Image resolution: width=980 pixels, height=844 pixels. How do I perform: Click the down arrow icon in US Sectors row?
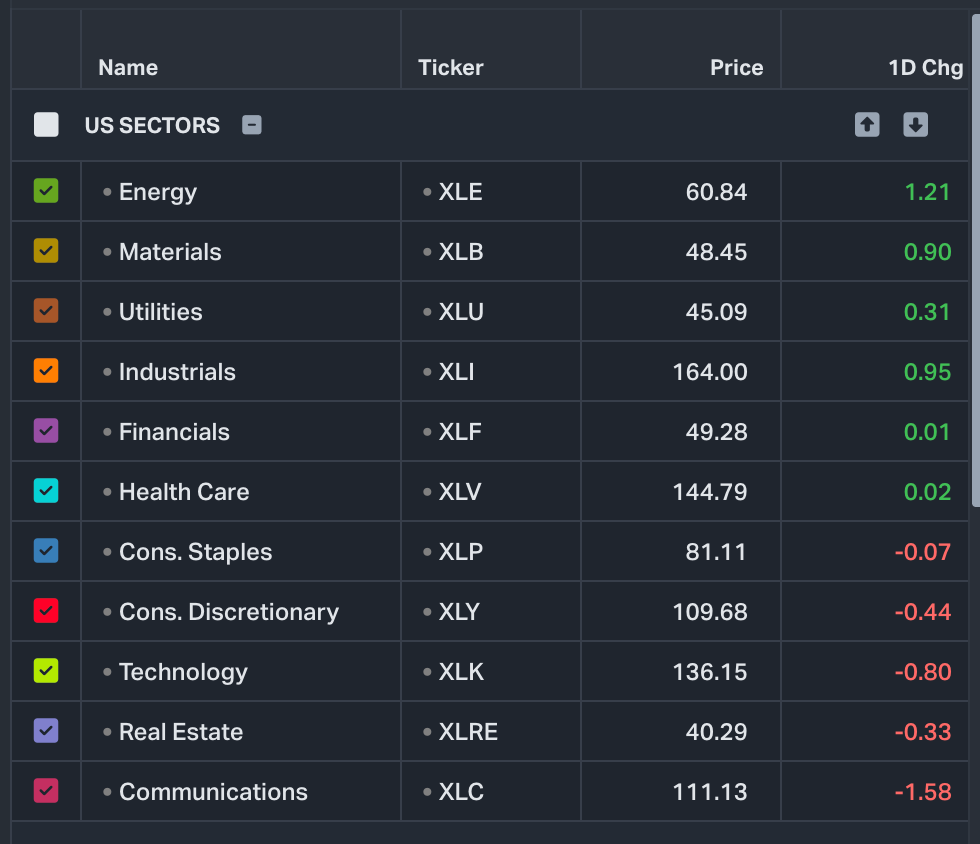click(916, 125)
